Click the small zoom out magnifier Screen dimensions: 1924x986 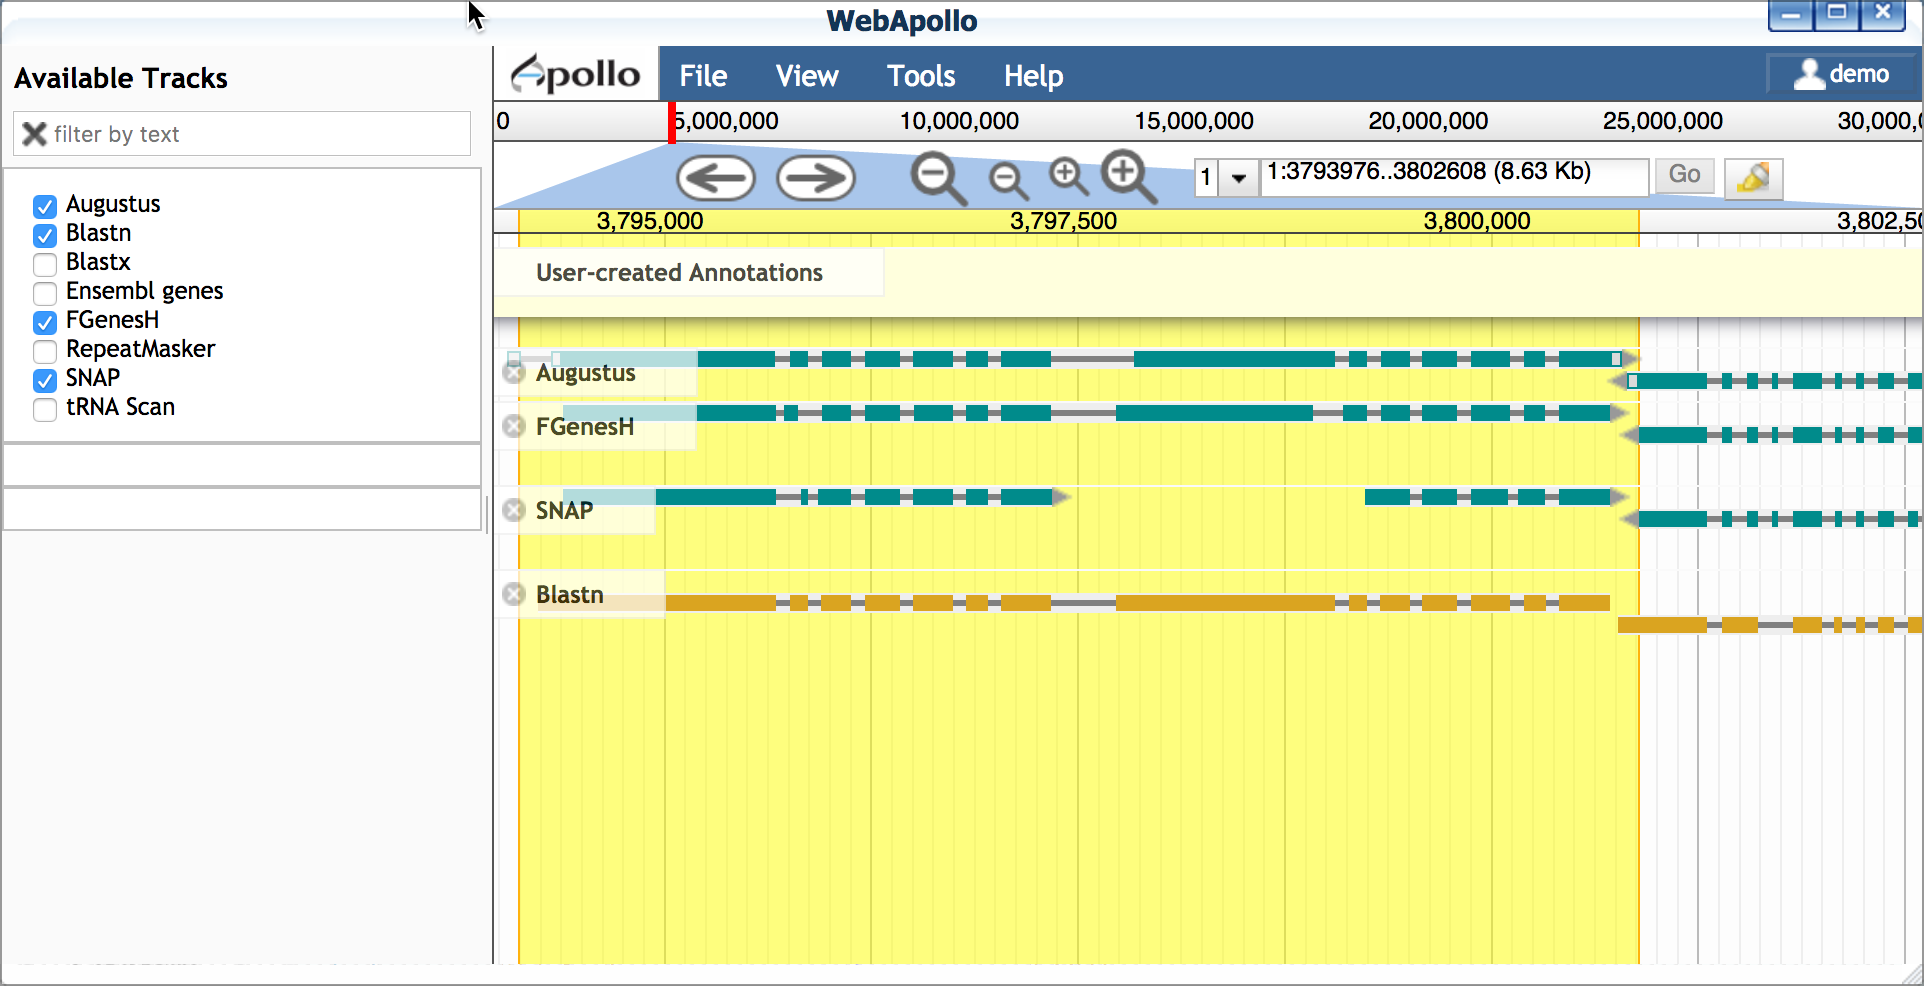pyautogui.click(x=1008, y=181)
